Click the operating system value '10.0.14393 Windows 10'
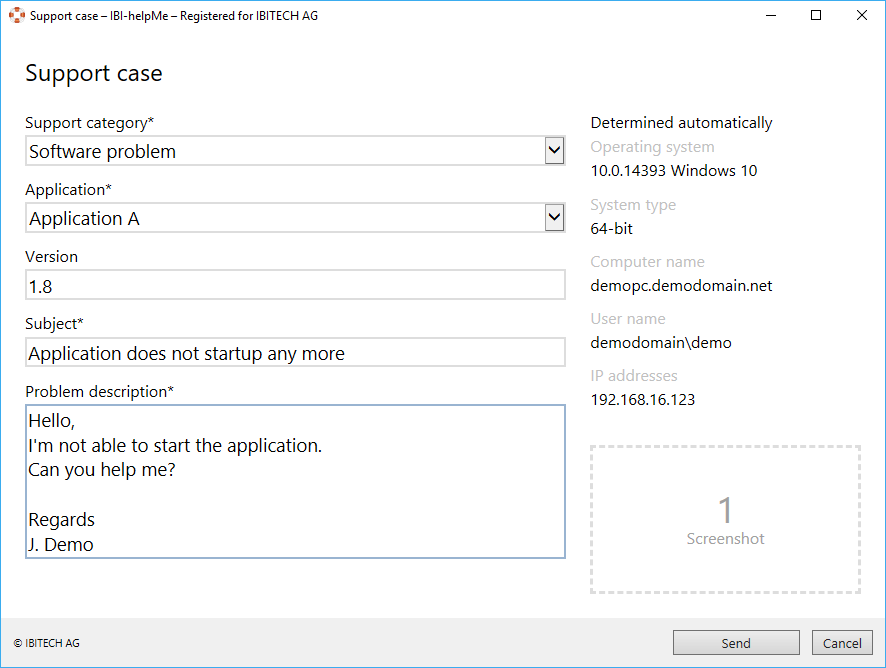 673,171
